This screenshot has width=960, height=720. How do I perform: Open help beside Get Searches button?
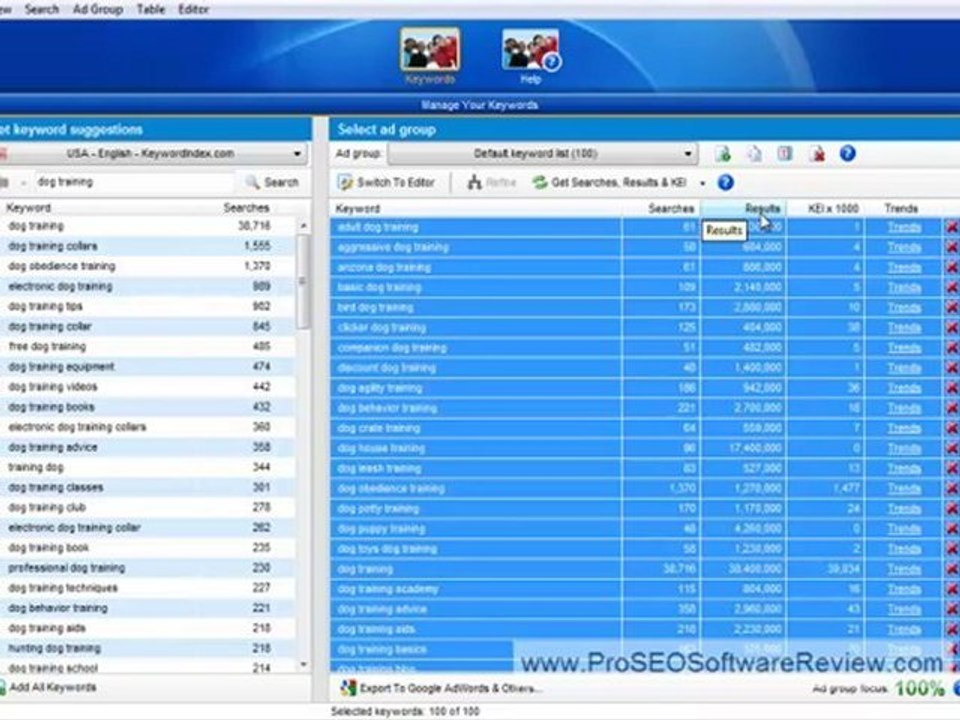(726, 182)
